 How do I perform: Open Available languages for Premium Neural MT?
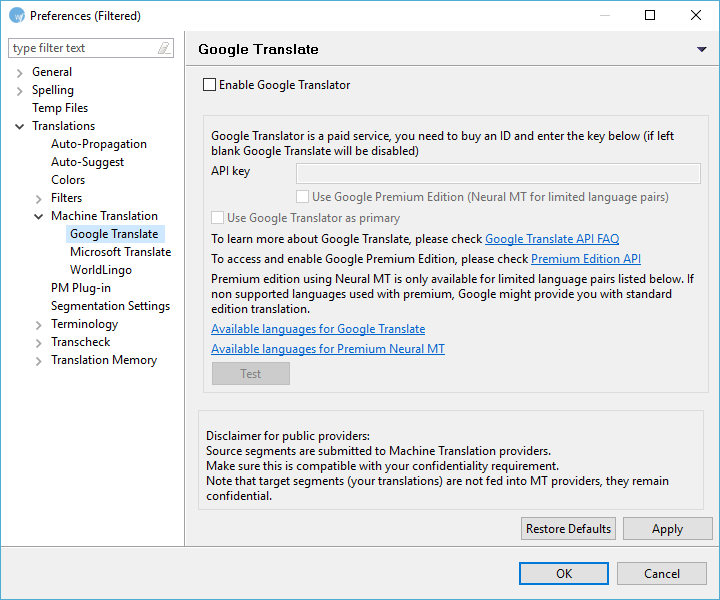pos(328,349)
